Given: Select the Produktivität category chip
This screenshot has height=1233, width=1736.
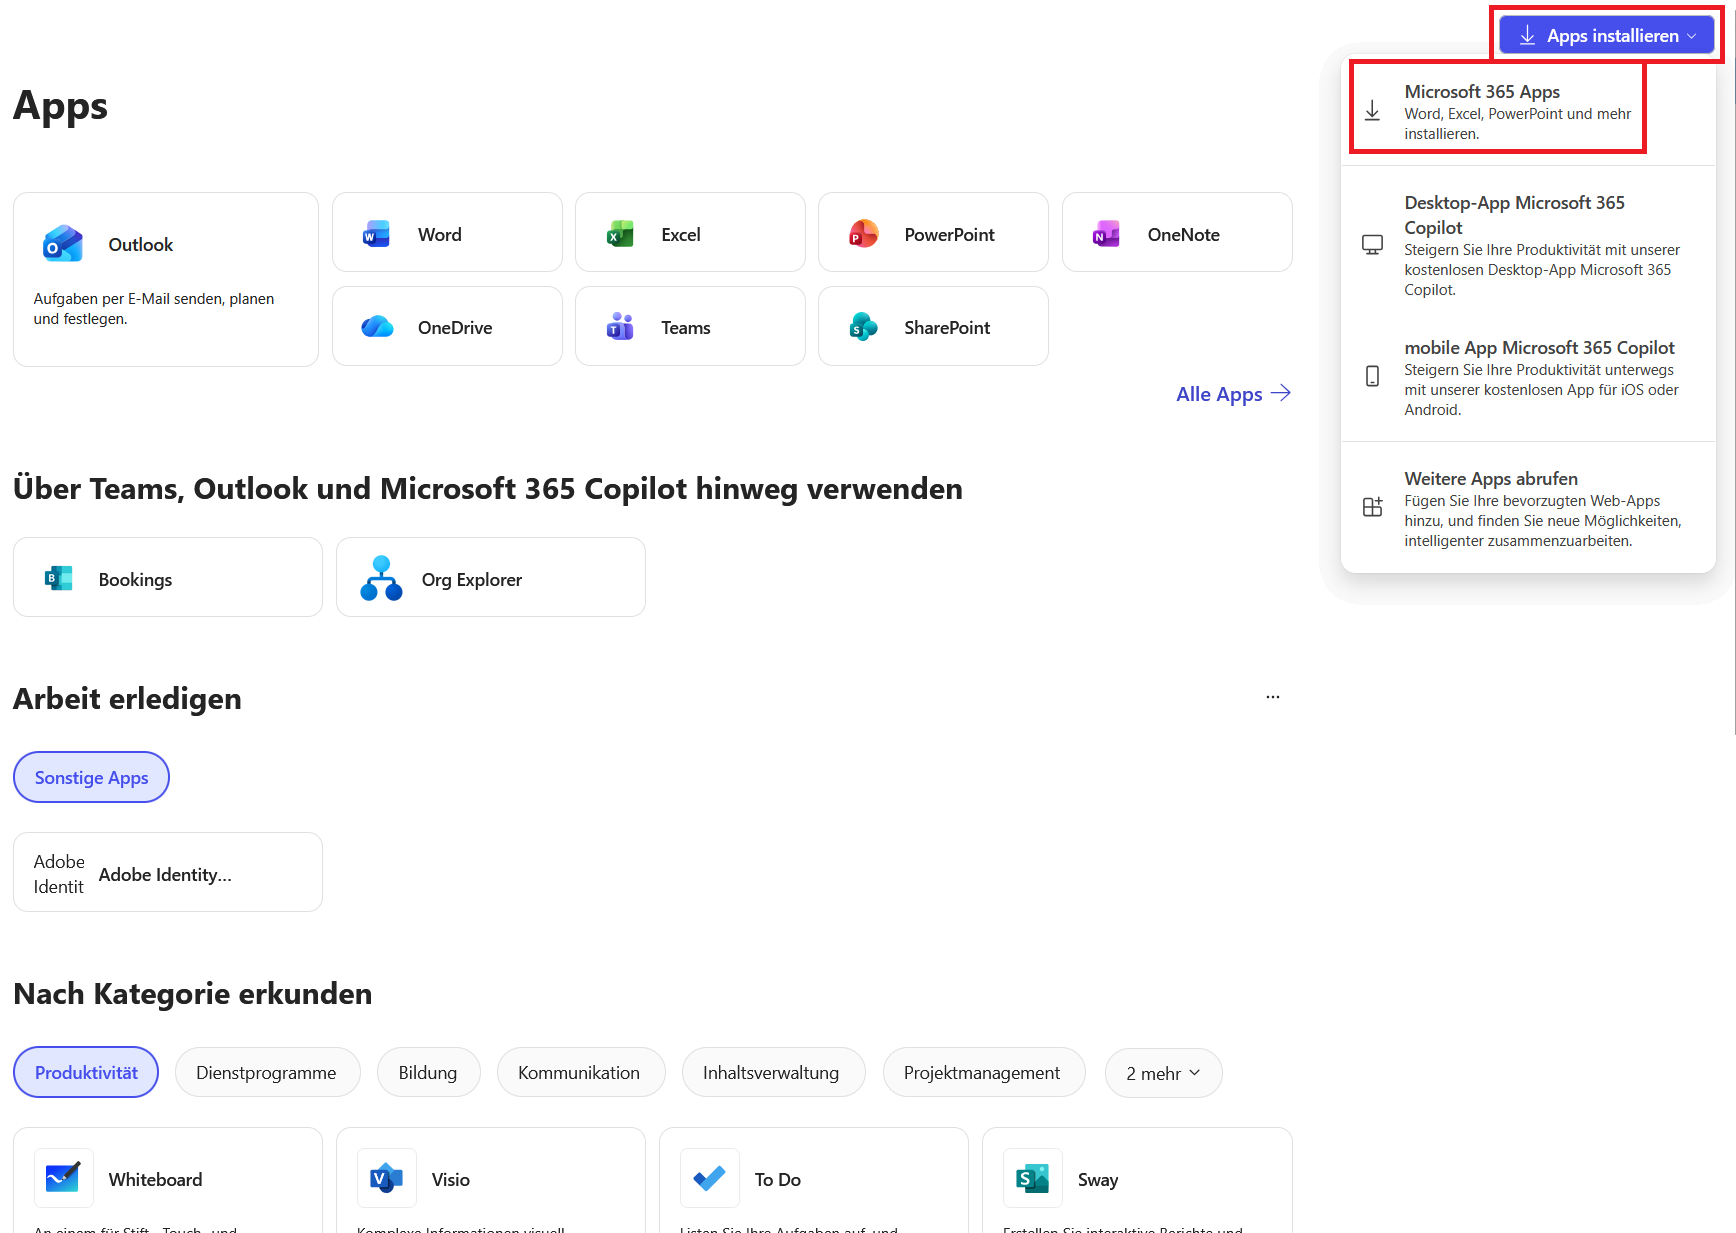Looking at the screenshot, I should coord(86,1072).
